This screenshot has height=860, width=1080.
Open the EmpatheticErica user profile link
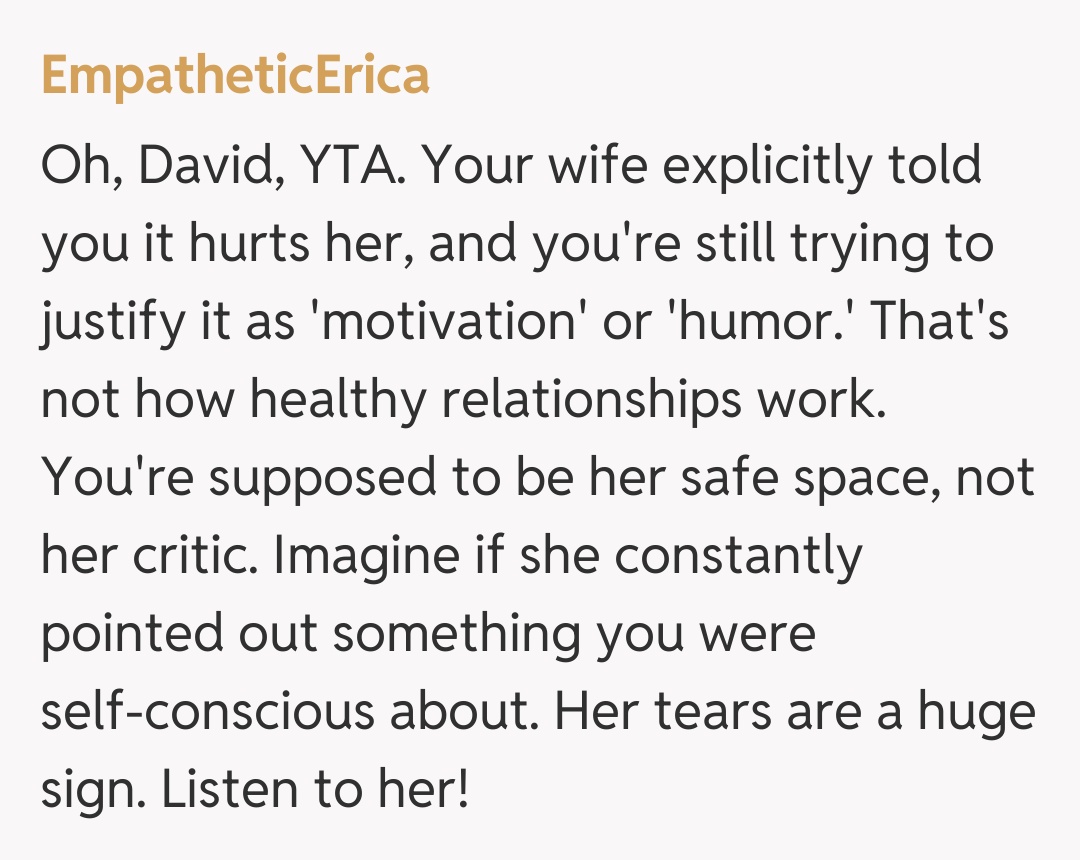click(x=235, y=76)
